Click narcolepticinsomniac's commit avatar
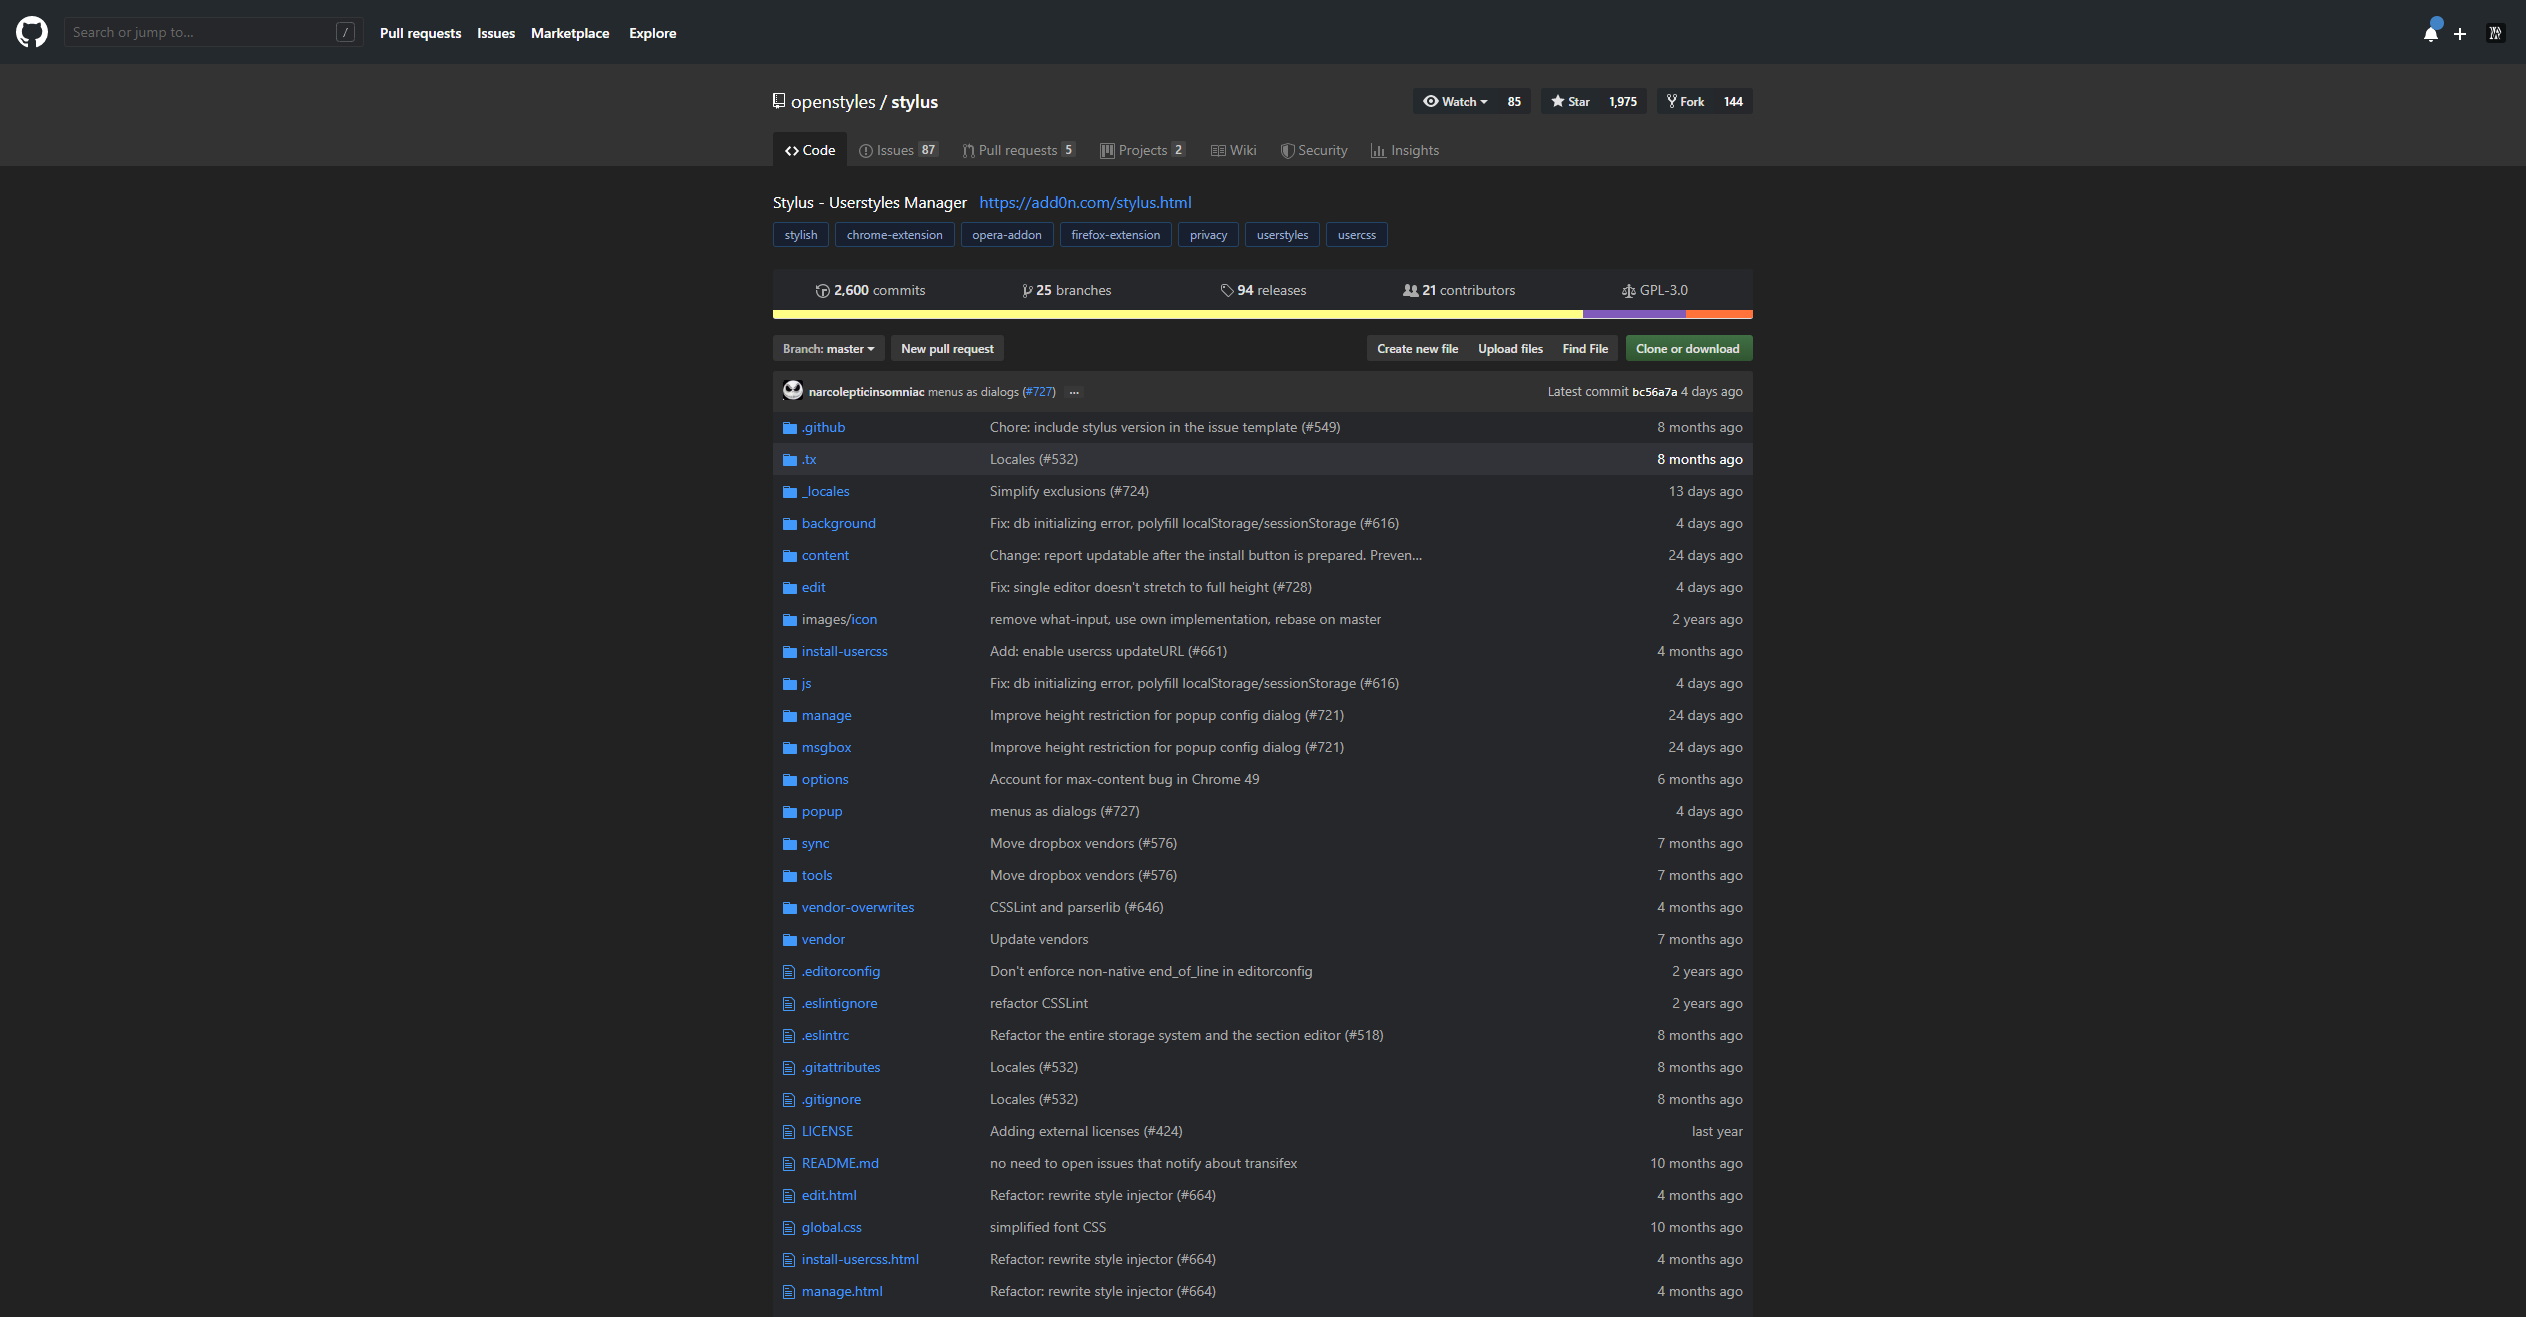The height and width of the screenshot is (1317, 2526). pyautogui.click(x=791, y=391)
